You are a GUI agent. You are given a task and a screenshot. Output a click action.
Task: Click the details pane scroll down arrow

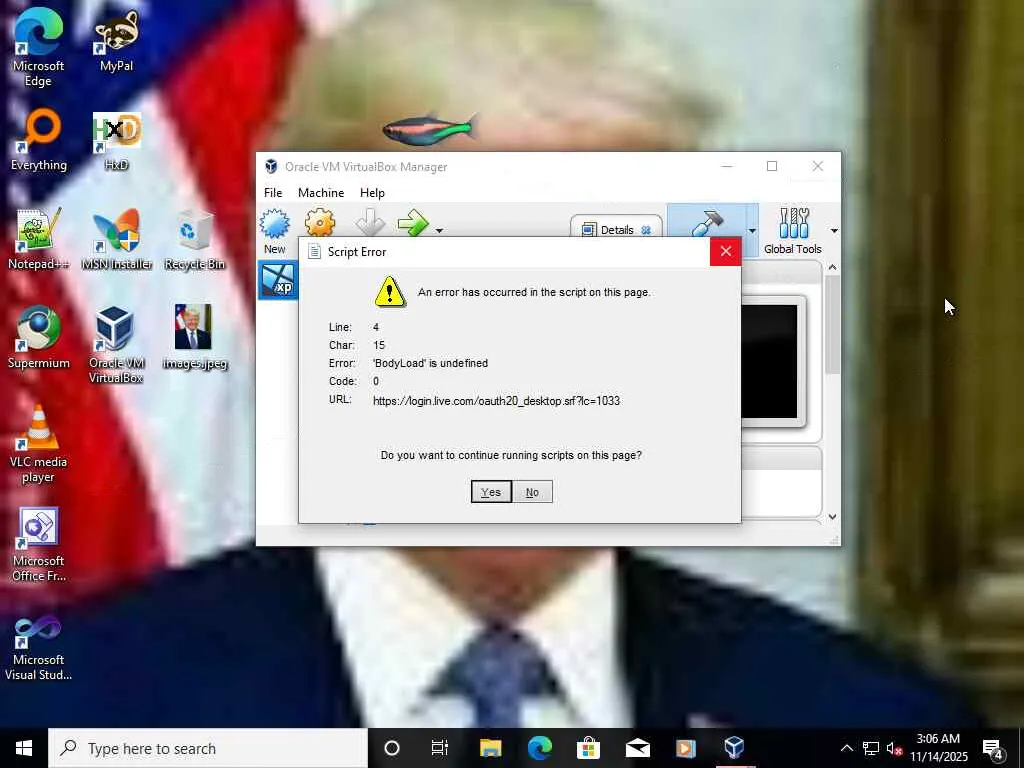[832, 517]
